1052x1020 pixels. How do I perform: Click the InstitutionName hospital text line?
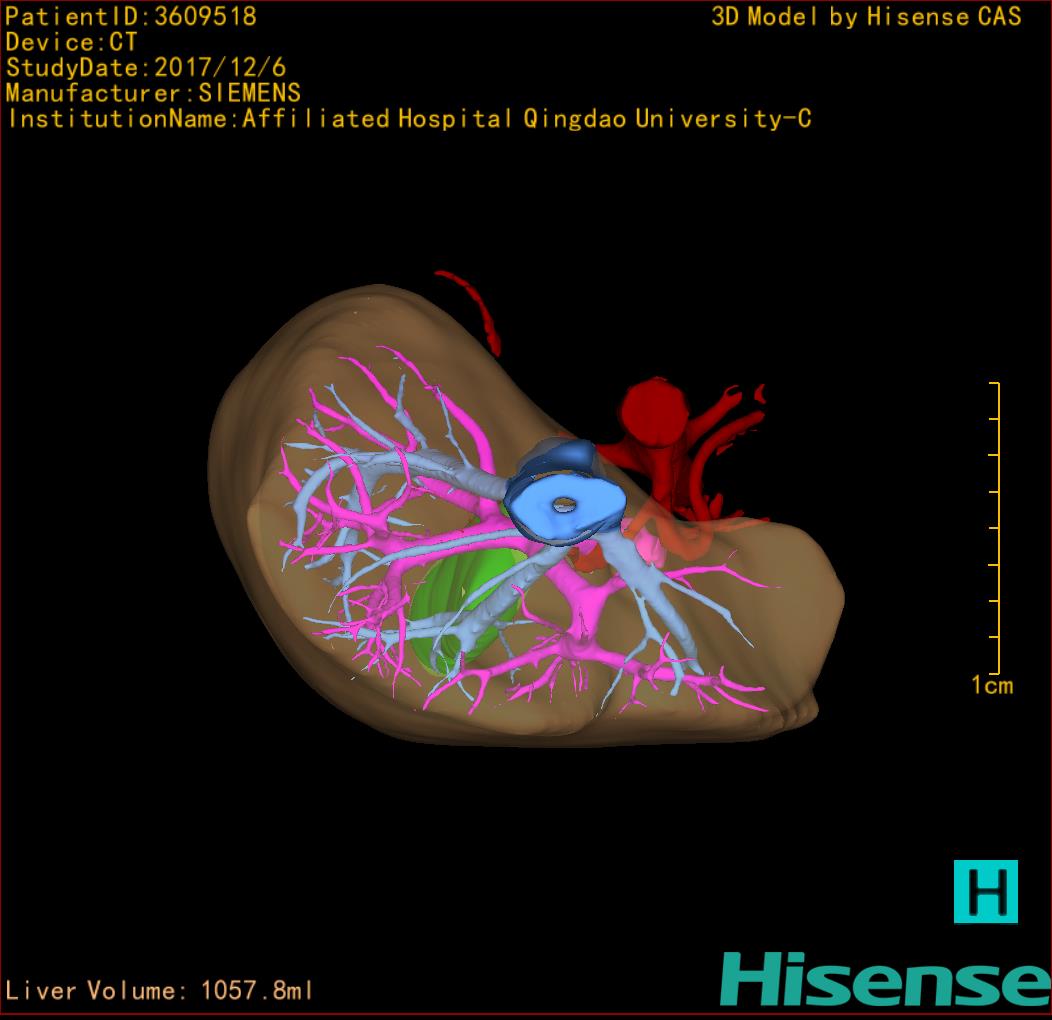tap(408, 119)
